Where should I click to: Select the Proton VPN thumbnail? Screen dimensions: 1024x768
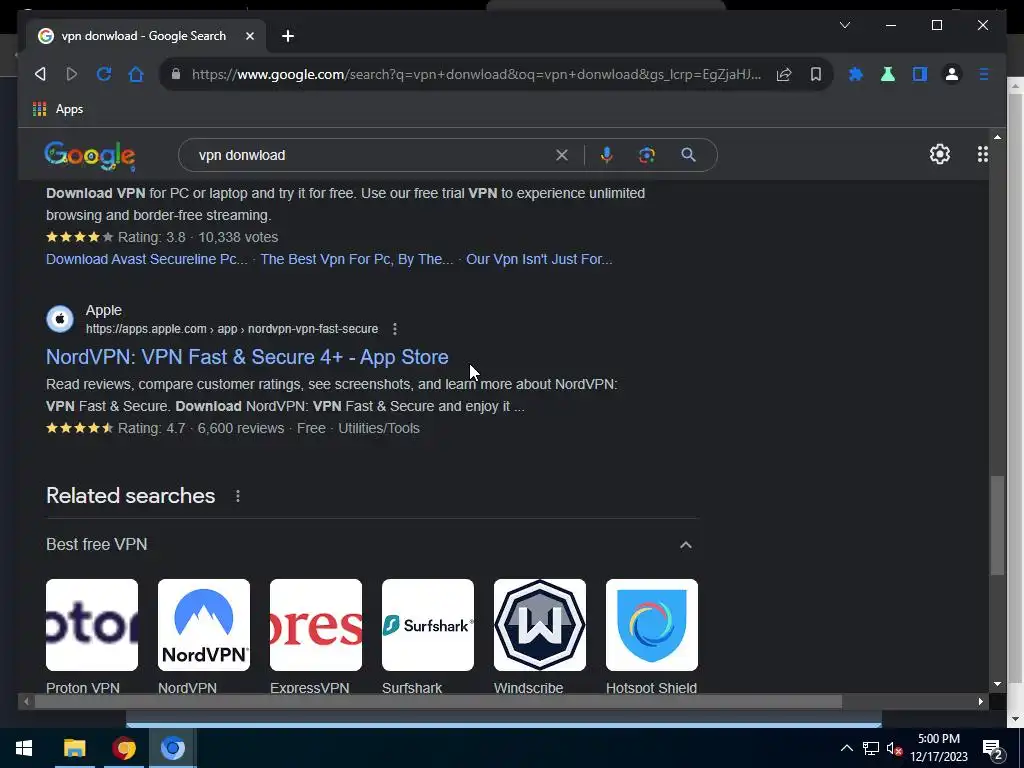[92, 624]
